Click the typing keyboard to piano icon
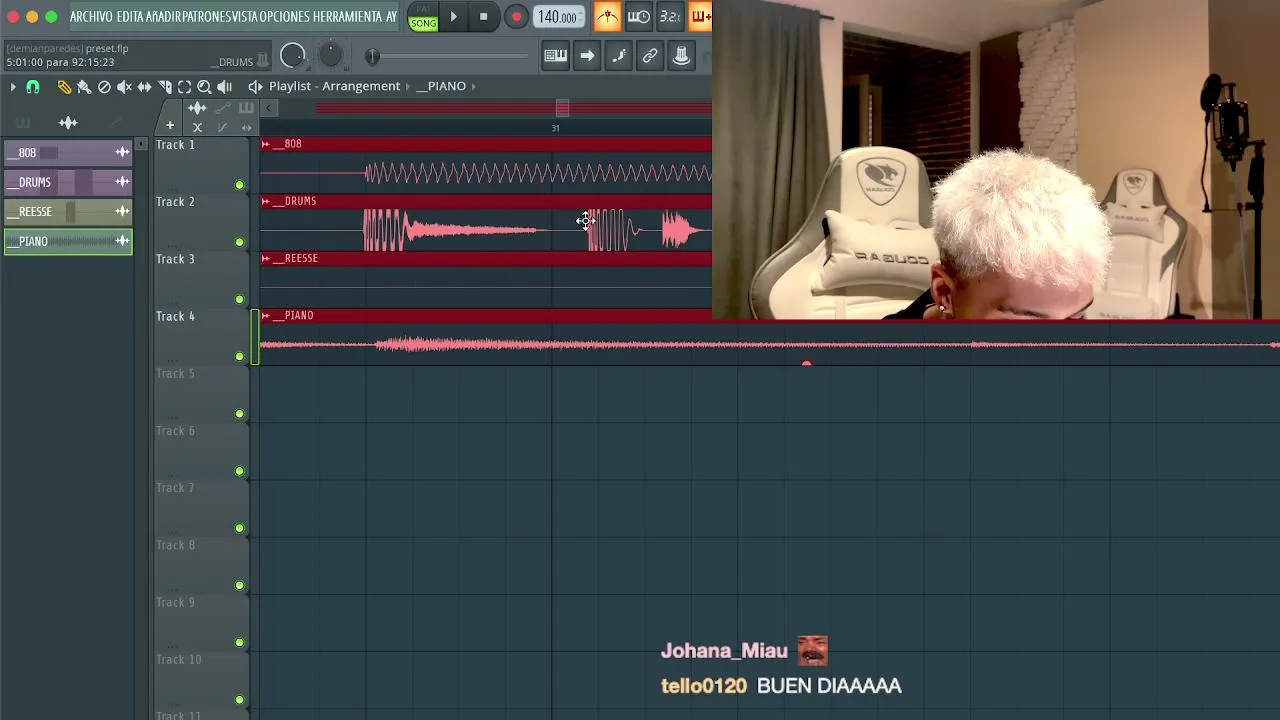The image size is (1280, 720). [555, 56]
